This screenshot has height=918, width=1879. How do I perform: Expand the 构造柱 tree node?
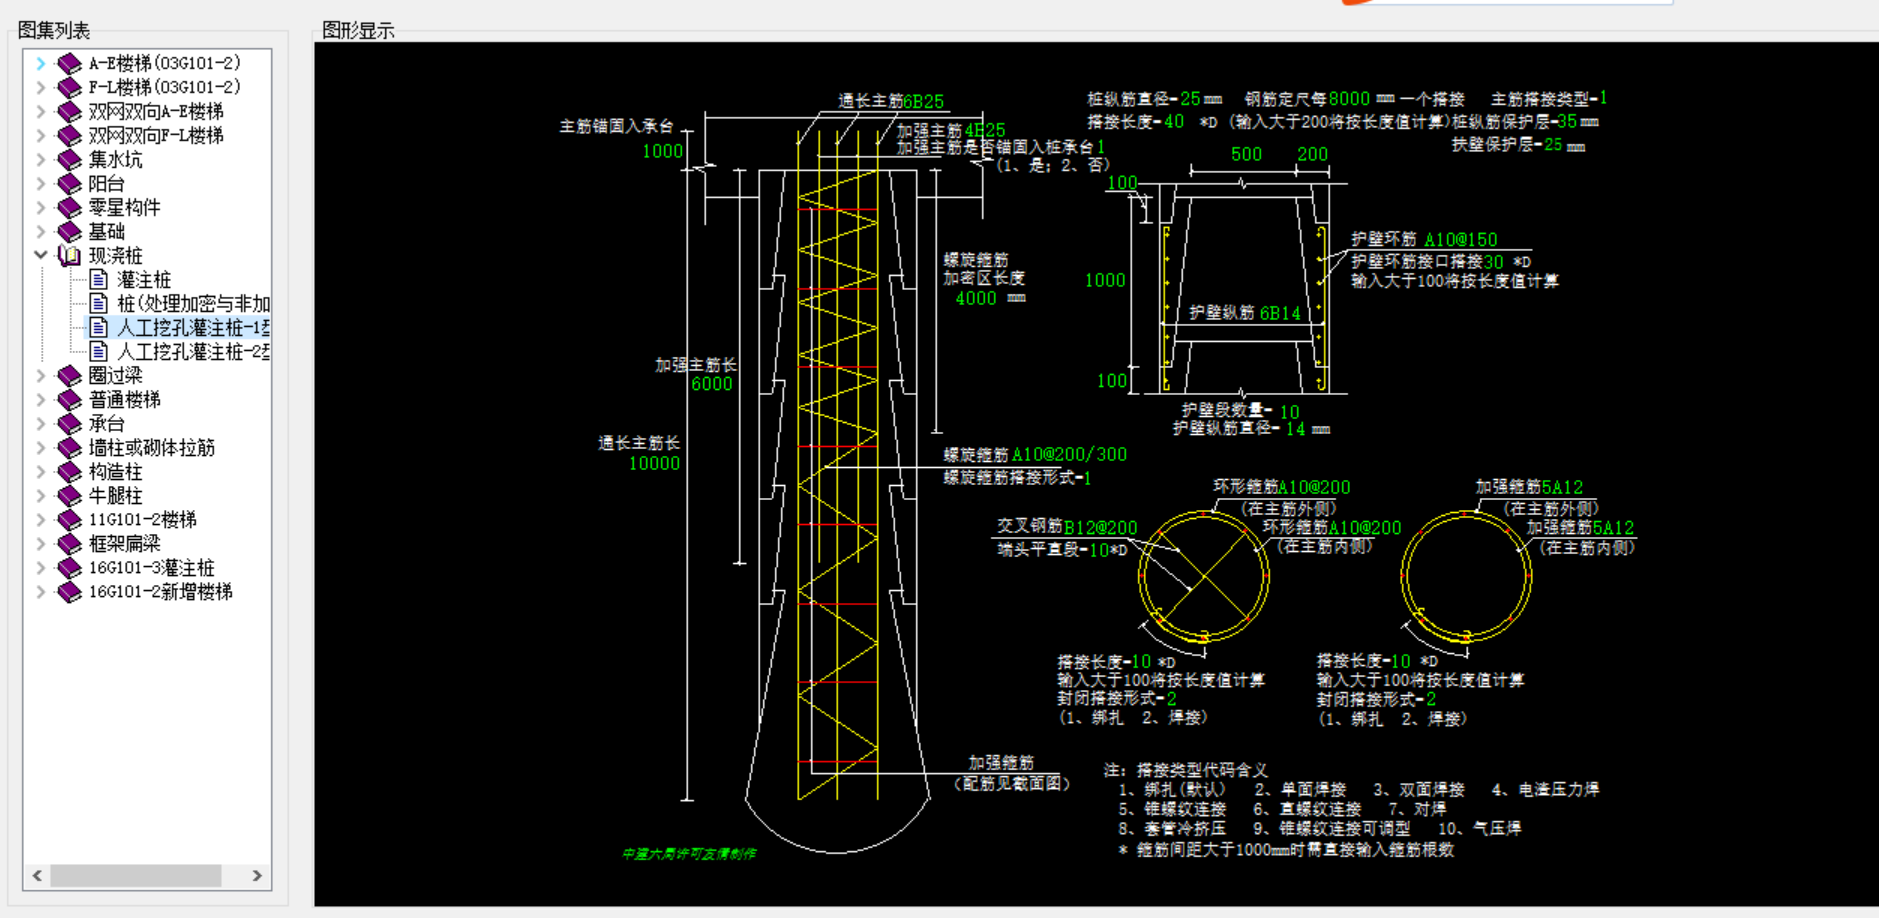pos(40,471)
